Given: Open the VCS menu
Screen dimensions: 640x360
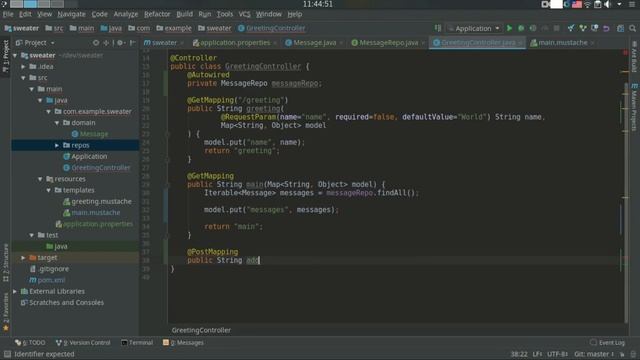Looking at the screenshot, I should (x=244, y=14).
